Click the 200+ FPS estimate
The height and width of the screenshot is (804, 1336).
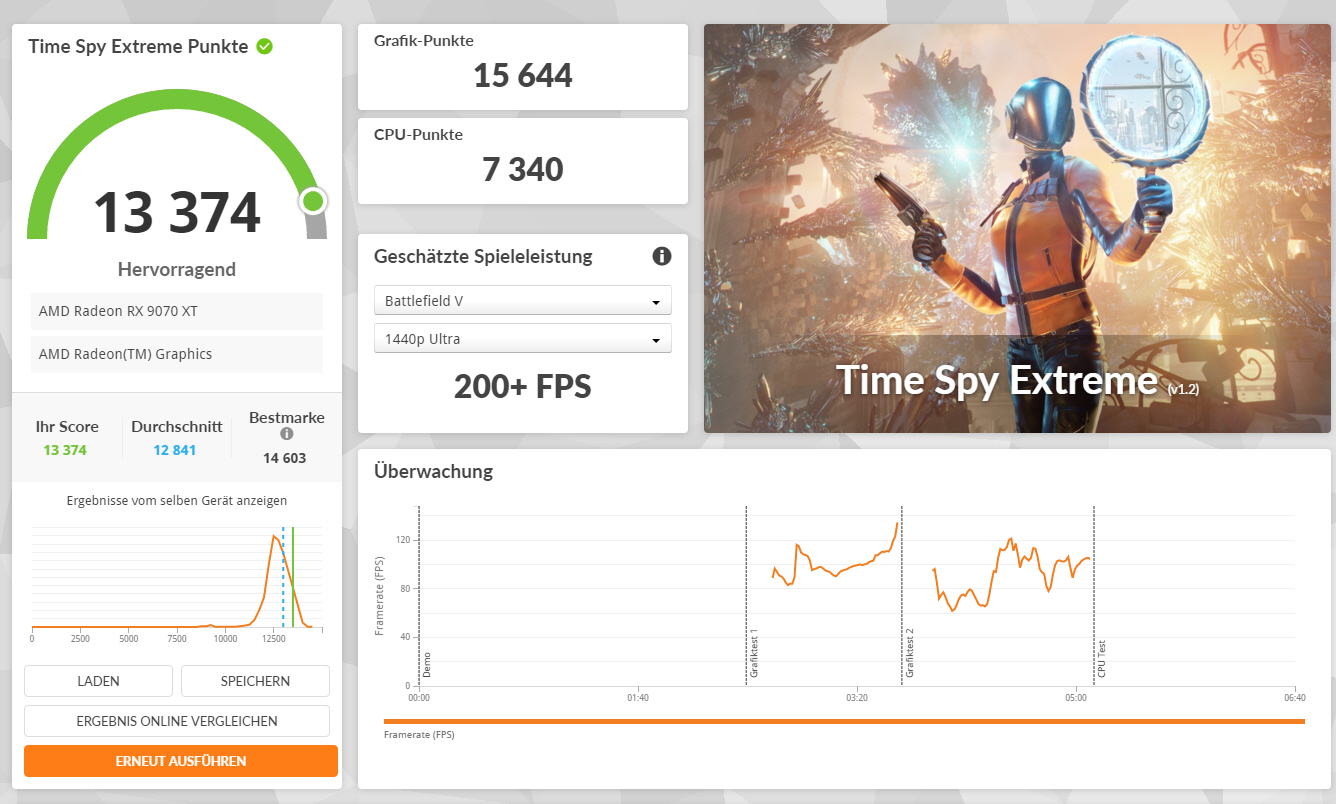(x=523, y=386)
